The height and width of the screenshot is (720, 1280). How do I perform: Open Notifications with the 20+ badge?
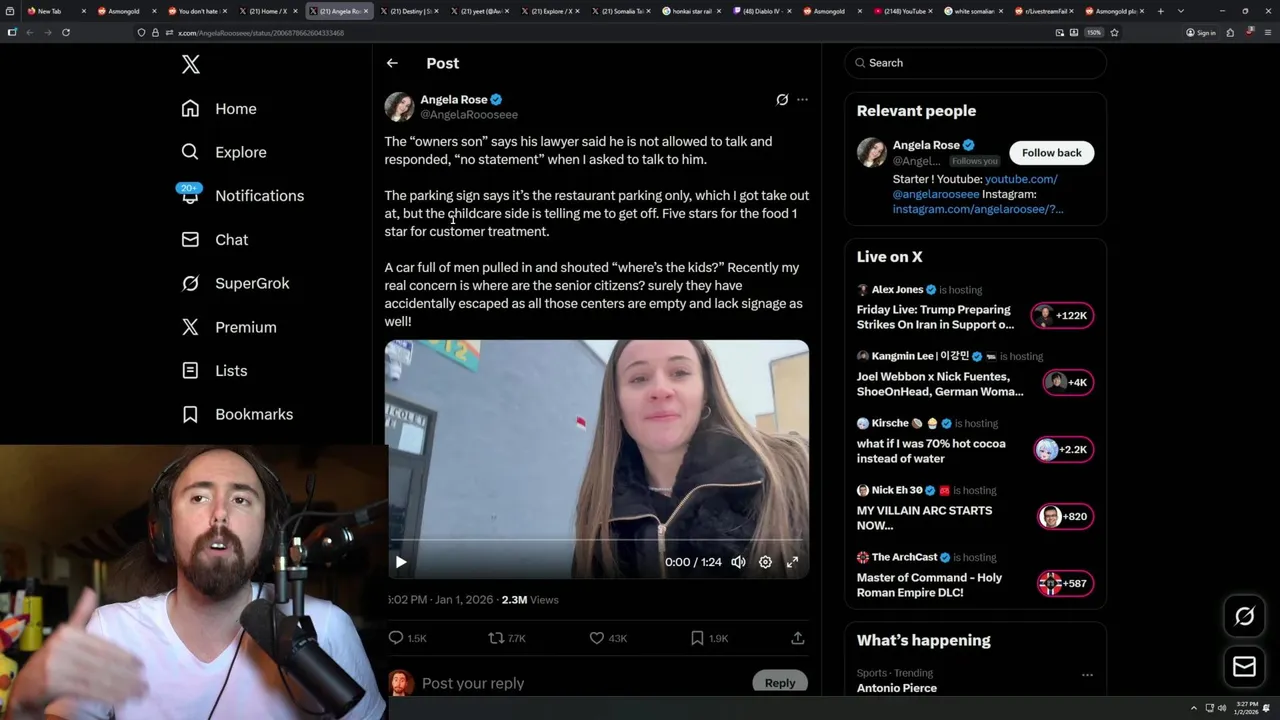tap(241, 195)
